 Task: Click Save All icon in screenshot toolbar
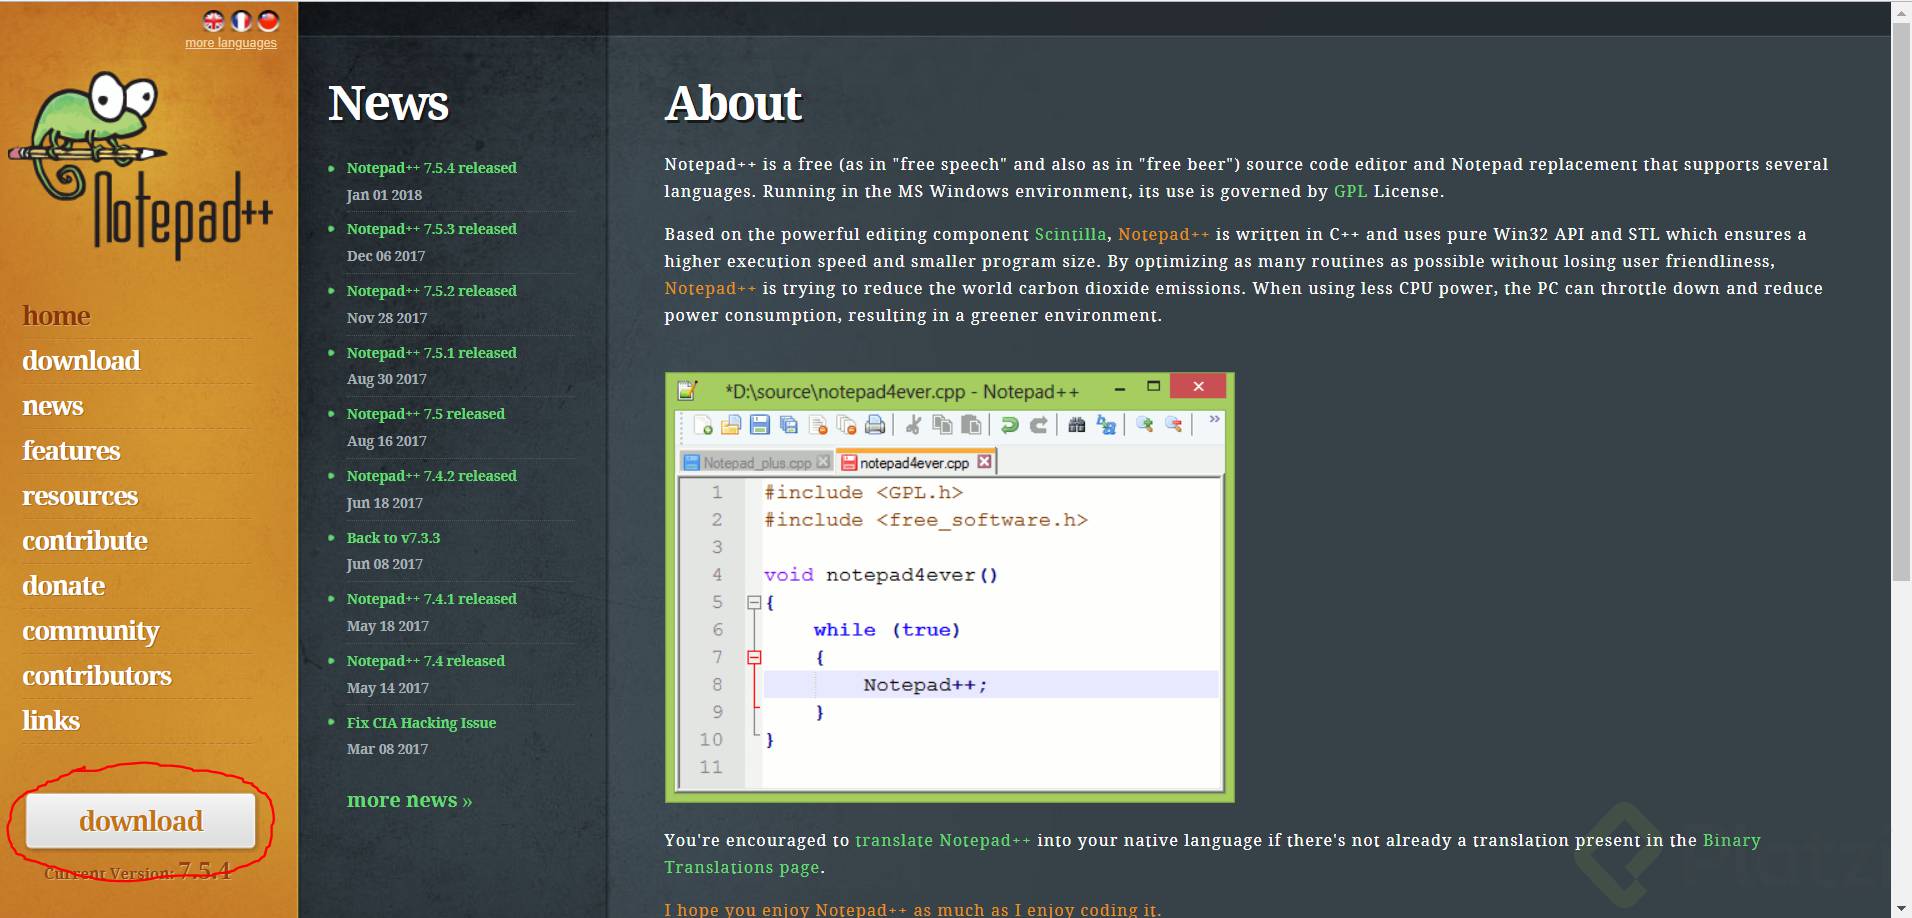(789, 425)
